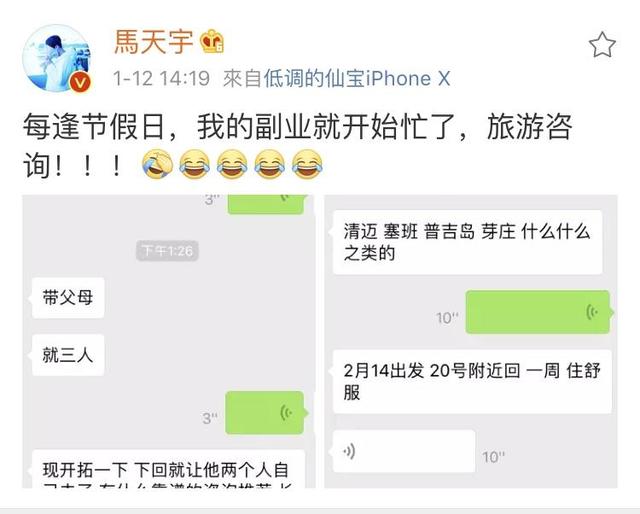The width and height of the screenshot is (640, 514).
Task: Play the green 3-second voice message at the bottom left
Action: (x=265, y=413)
